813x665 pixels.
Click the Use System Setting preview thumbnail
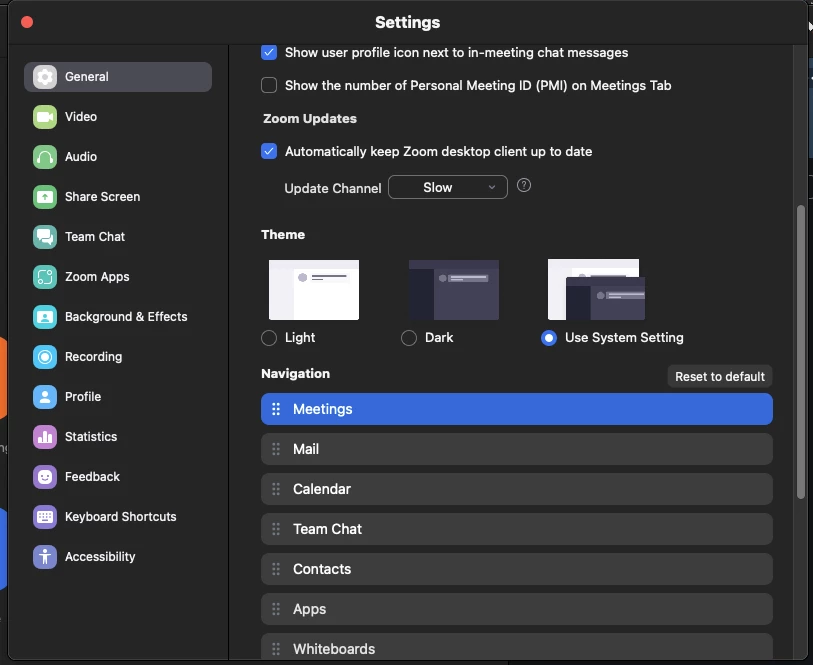tap(596, 289)
